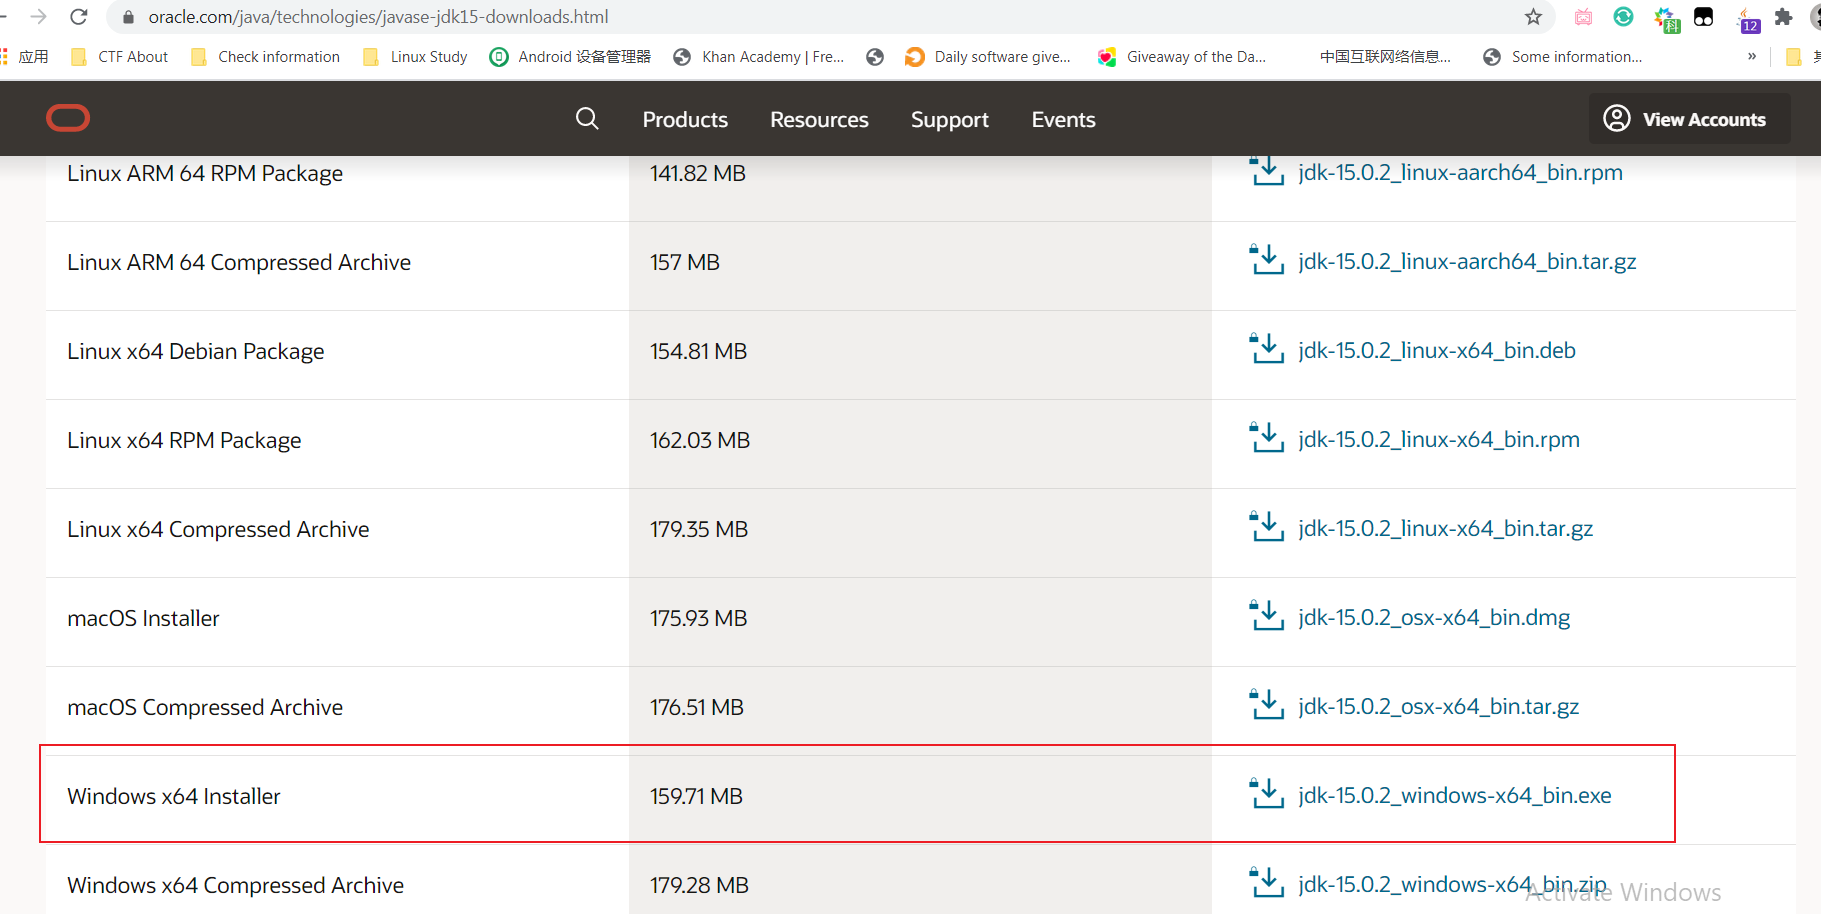This screenshot has width=1821, height=914.
Task: Open the Resources menu
Action: click(x=819, y=120)
